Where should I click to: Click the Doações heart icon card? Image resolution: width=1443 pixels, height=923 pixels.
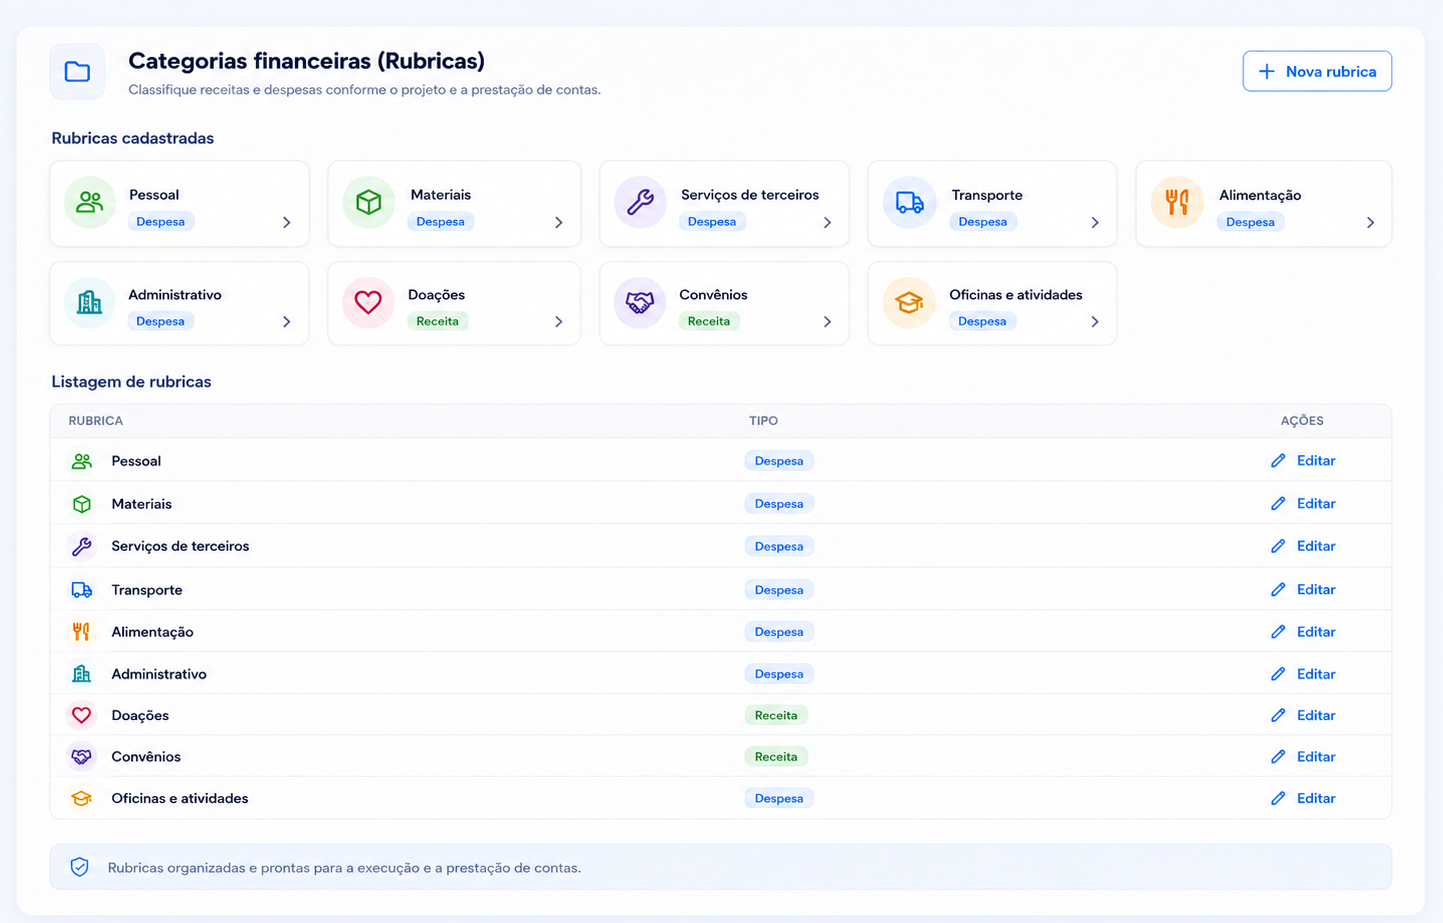pyautogui.click(x=368, y=302)
